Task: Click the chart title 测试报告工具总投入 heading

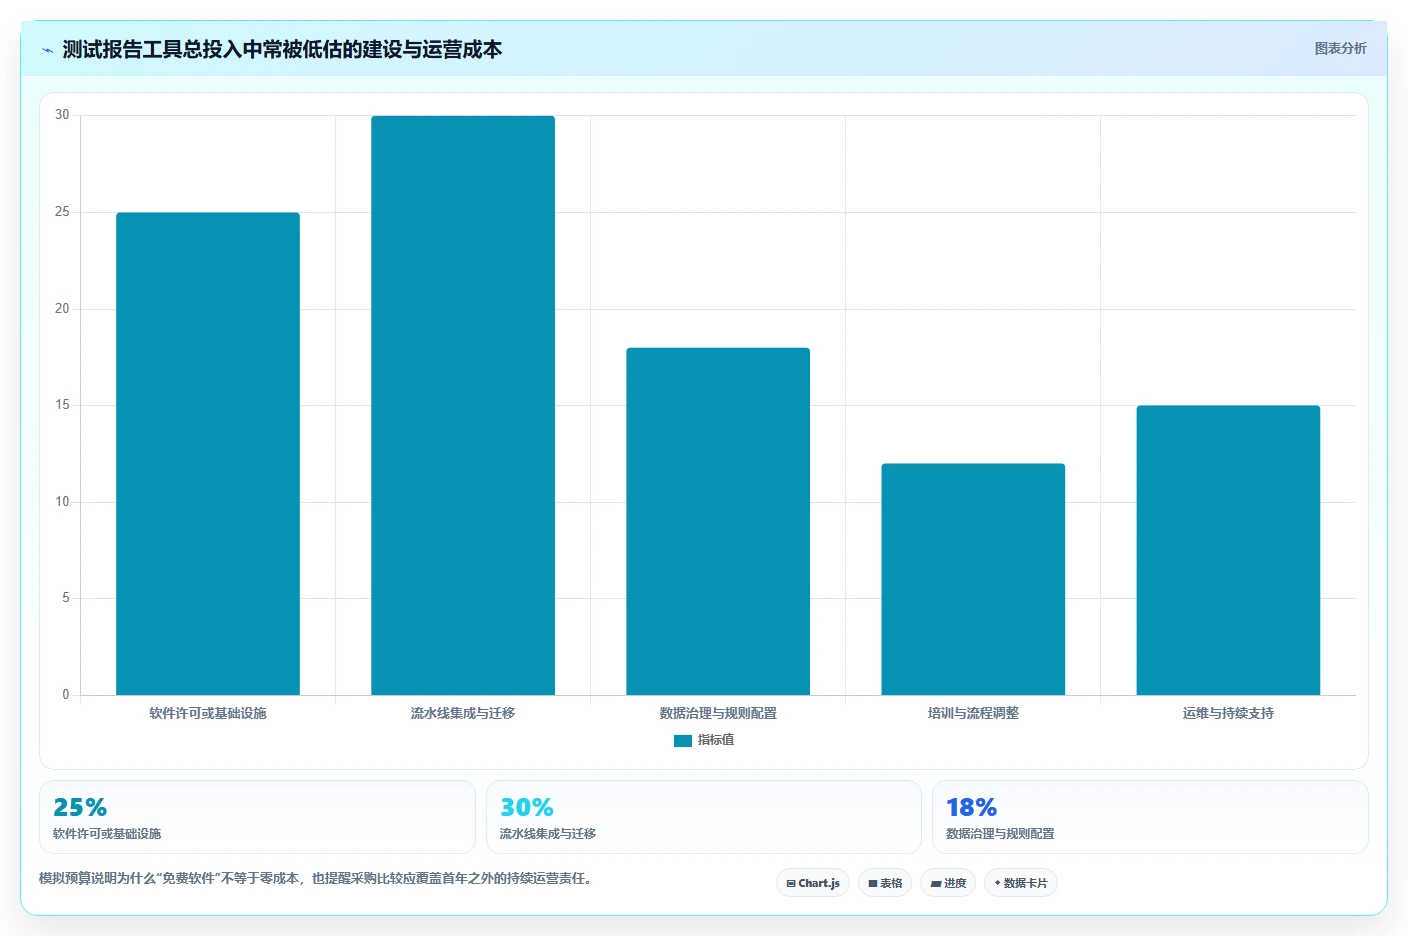Action: (x=282, y=49)
